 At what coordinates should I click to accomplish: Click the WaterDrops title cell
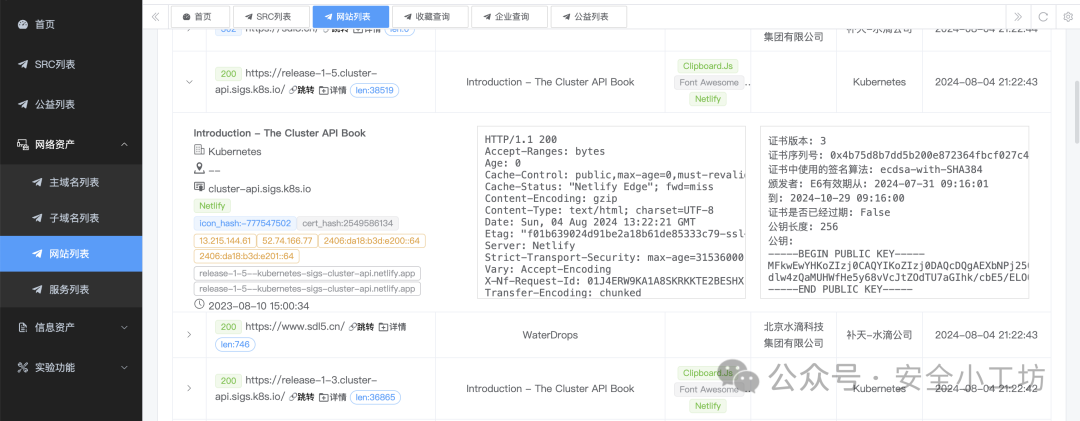coord(550,335)
